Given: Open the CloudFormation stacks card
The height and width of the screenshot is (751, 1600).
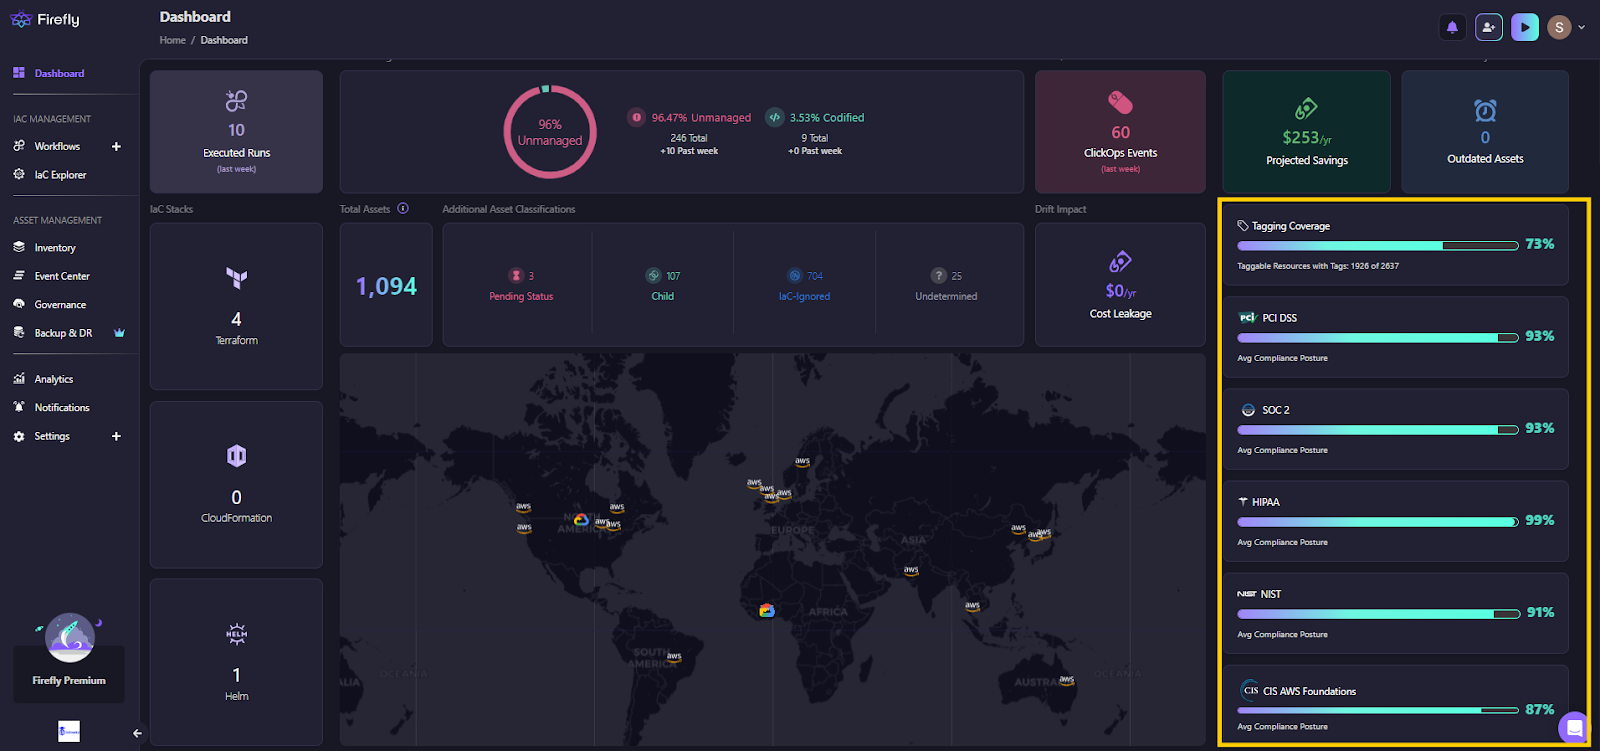Looking at the screenshot, I should pos(236,485).
